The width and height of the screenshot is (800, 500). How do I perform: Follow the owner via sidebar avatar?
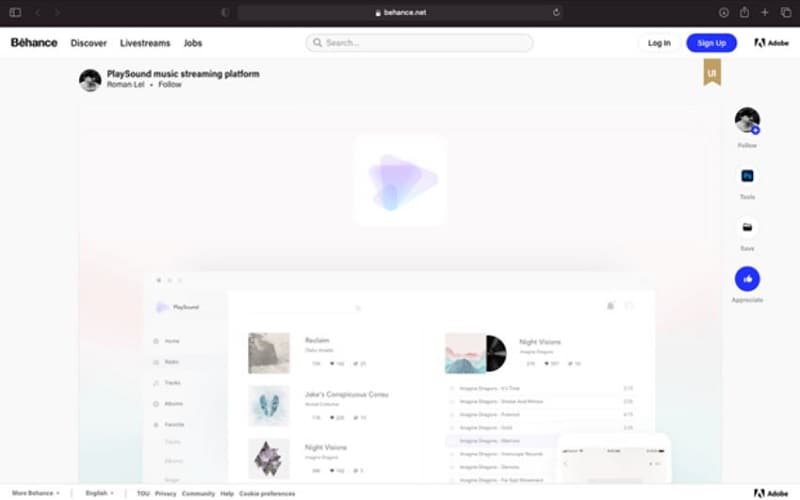[x=747, y=121]
